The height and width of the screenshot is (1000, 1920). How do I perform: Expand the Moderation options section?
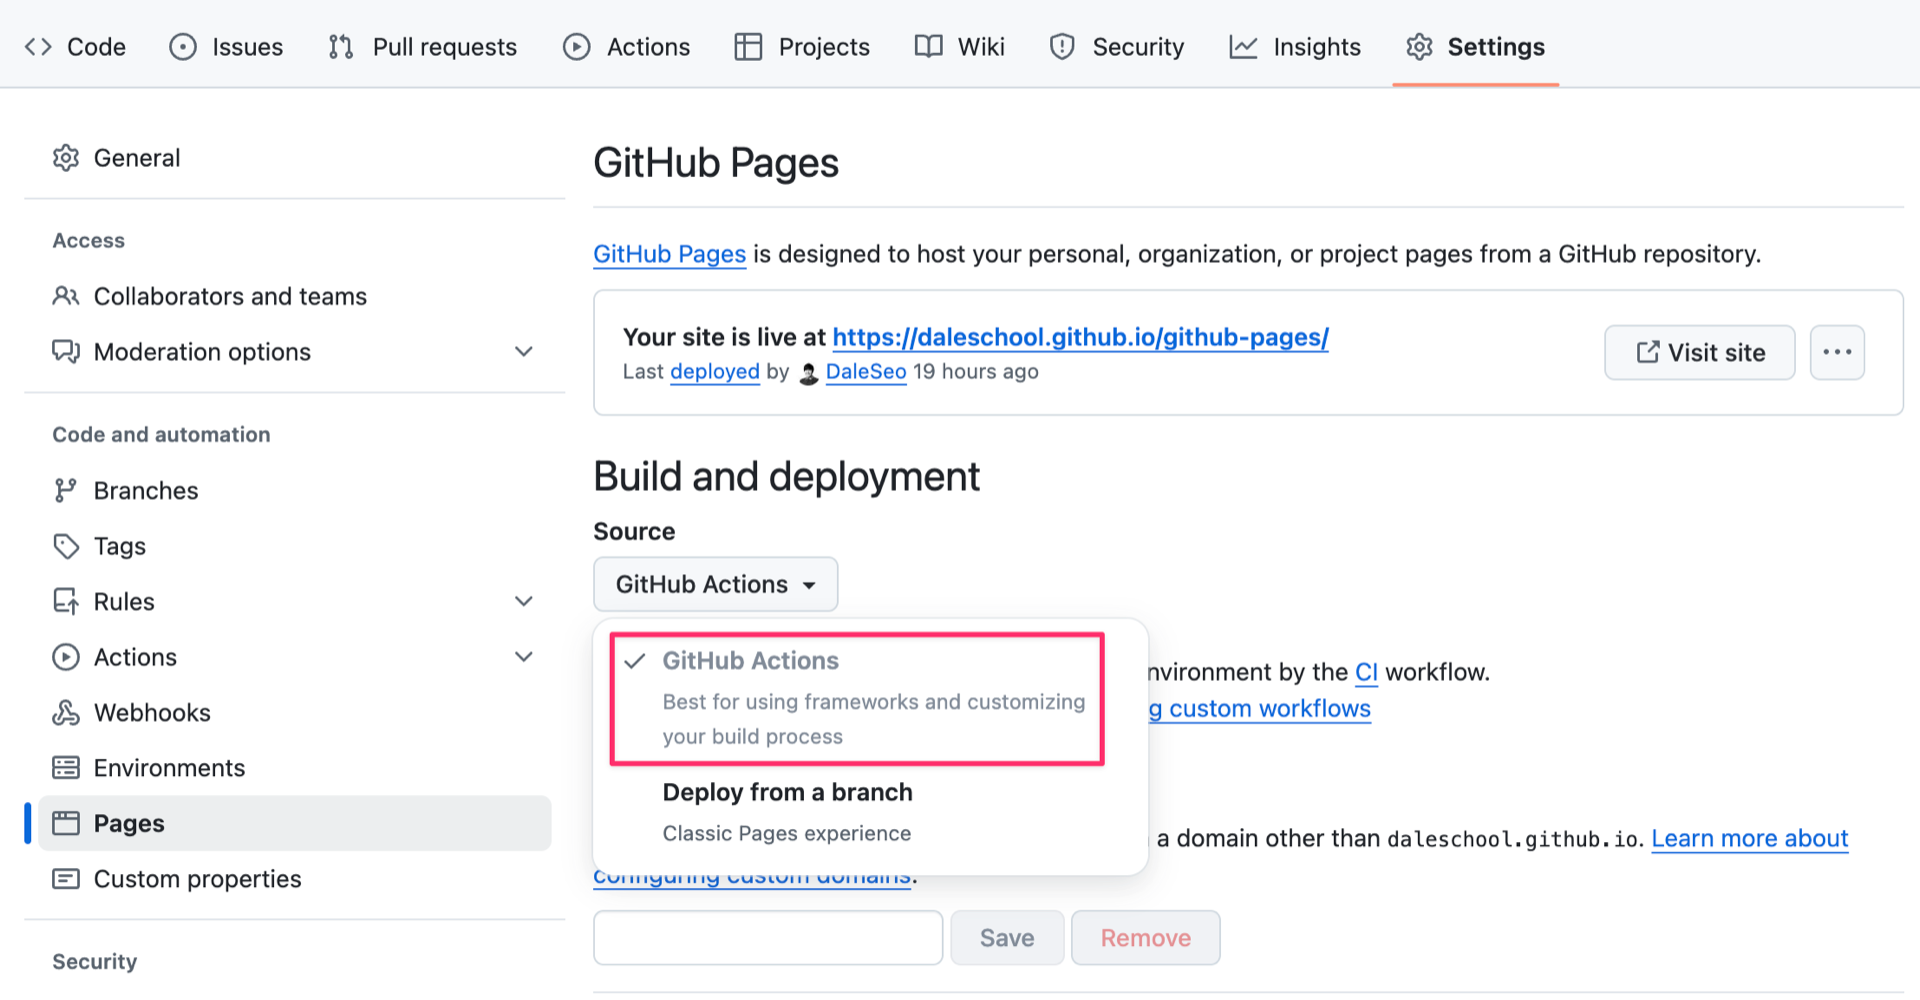coord(524,351)
